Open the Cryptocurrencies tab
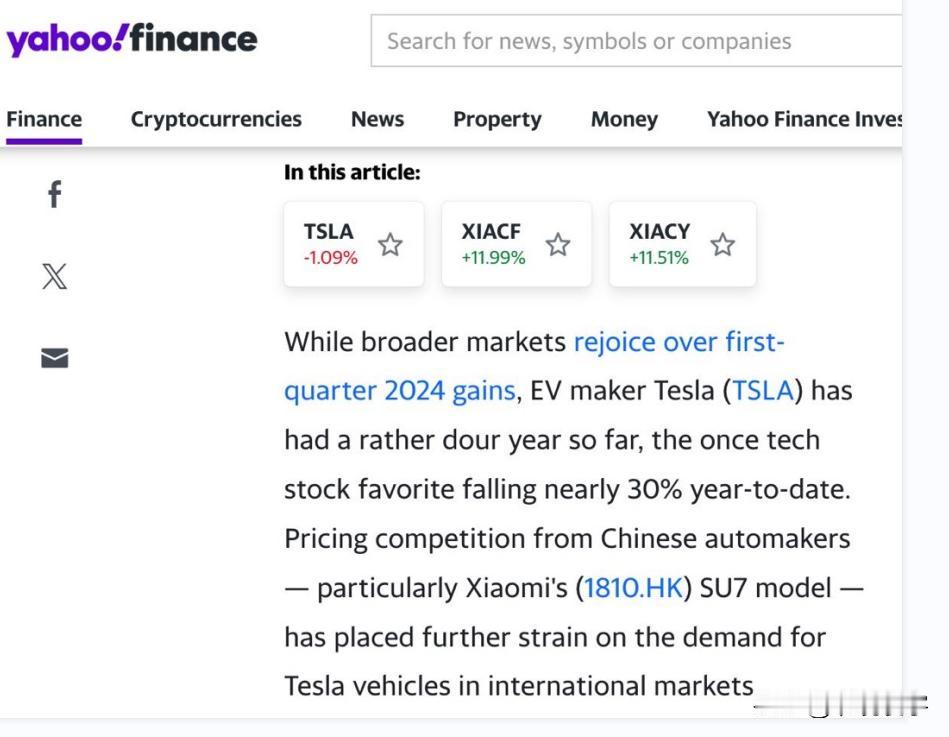949x737 pixels. (216, 120)
